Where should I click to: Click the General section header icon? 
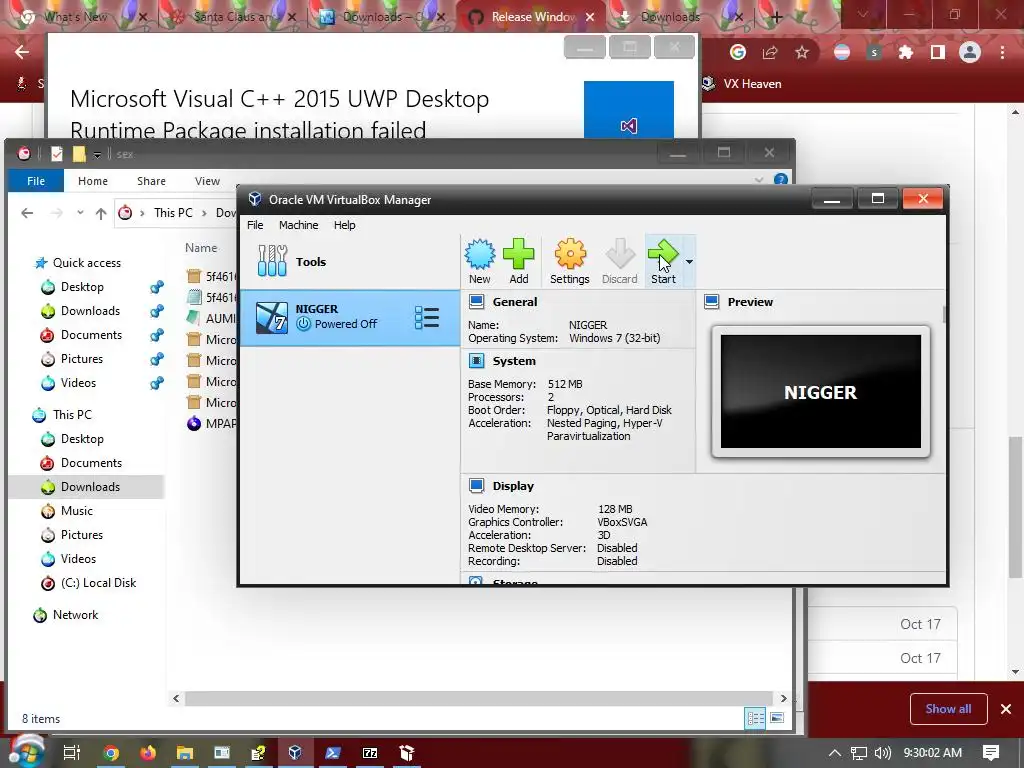[477, 302]
